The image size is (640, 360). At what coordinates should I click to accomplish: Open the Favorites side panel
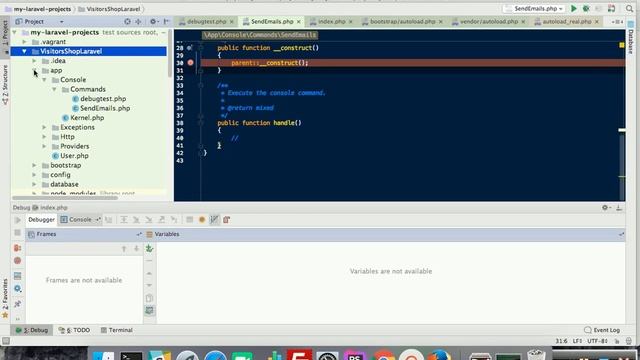tap(5, 298)
